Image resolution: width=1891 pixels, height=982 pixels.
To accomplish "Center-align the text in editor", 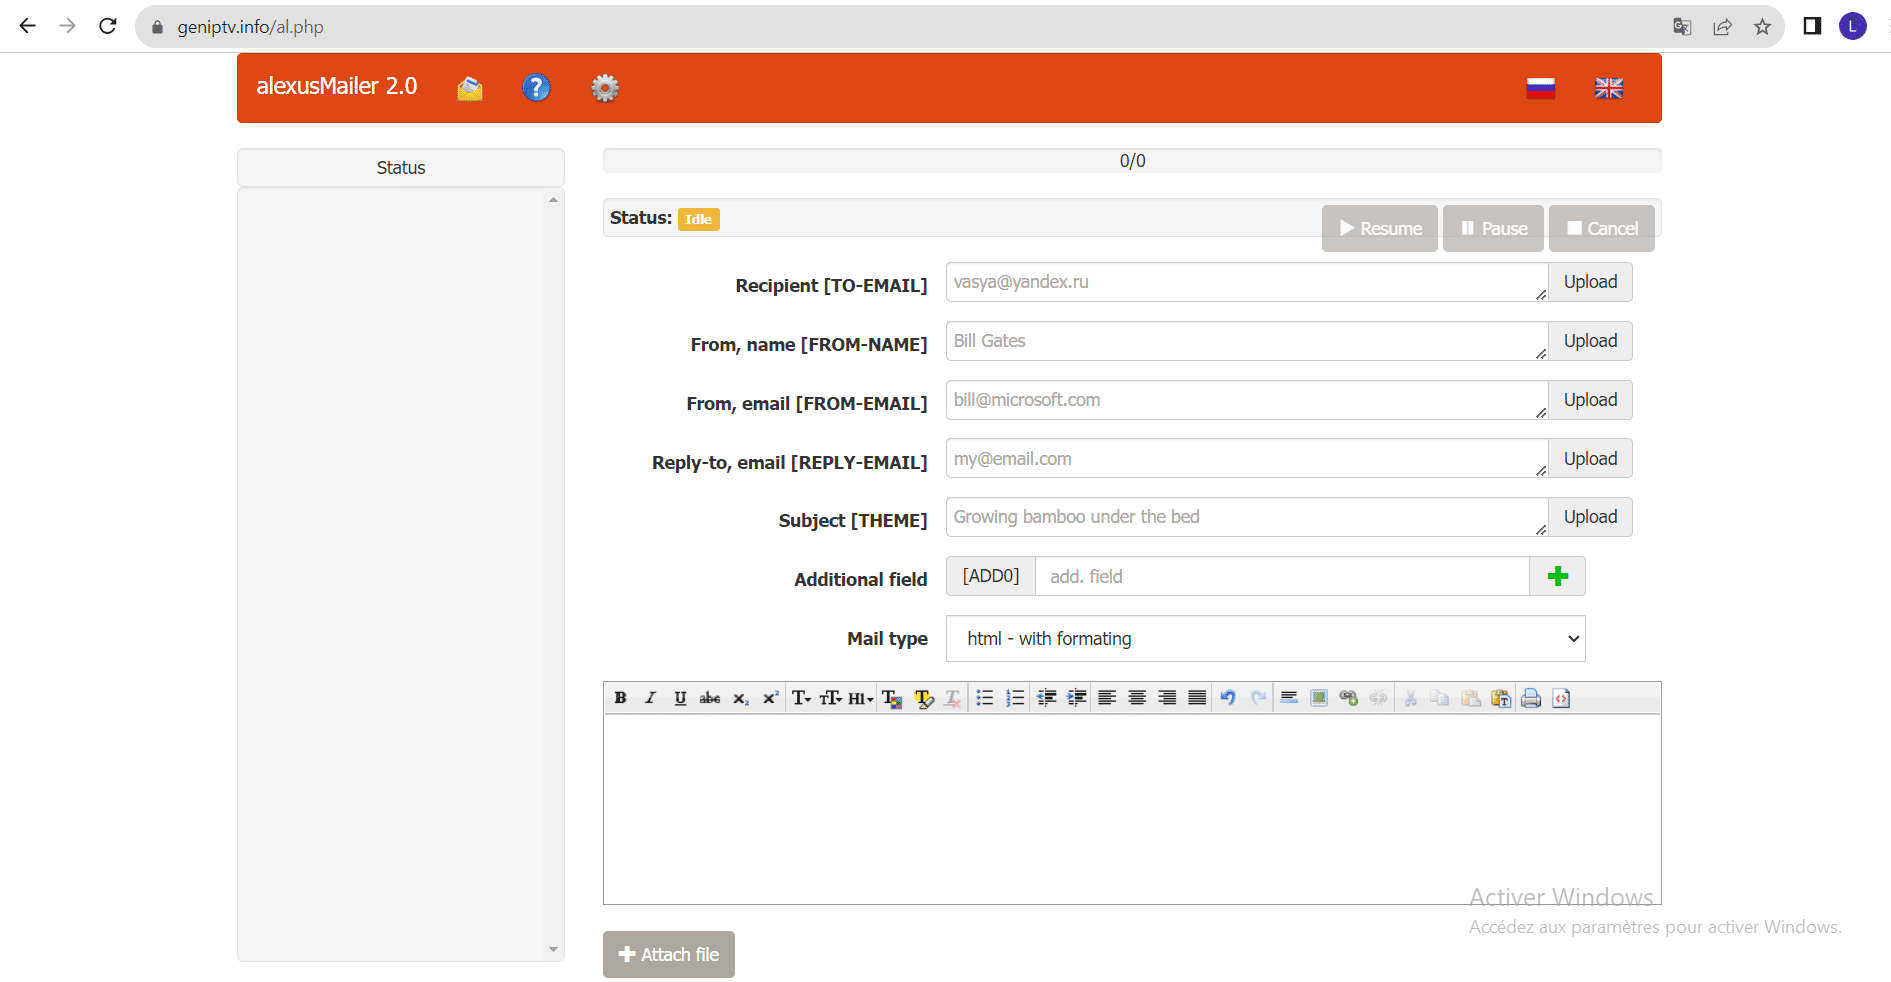I will [1137, 698].
